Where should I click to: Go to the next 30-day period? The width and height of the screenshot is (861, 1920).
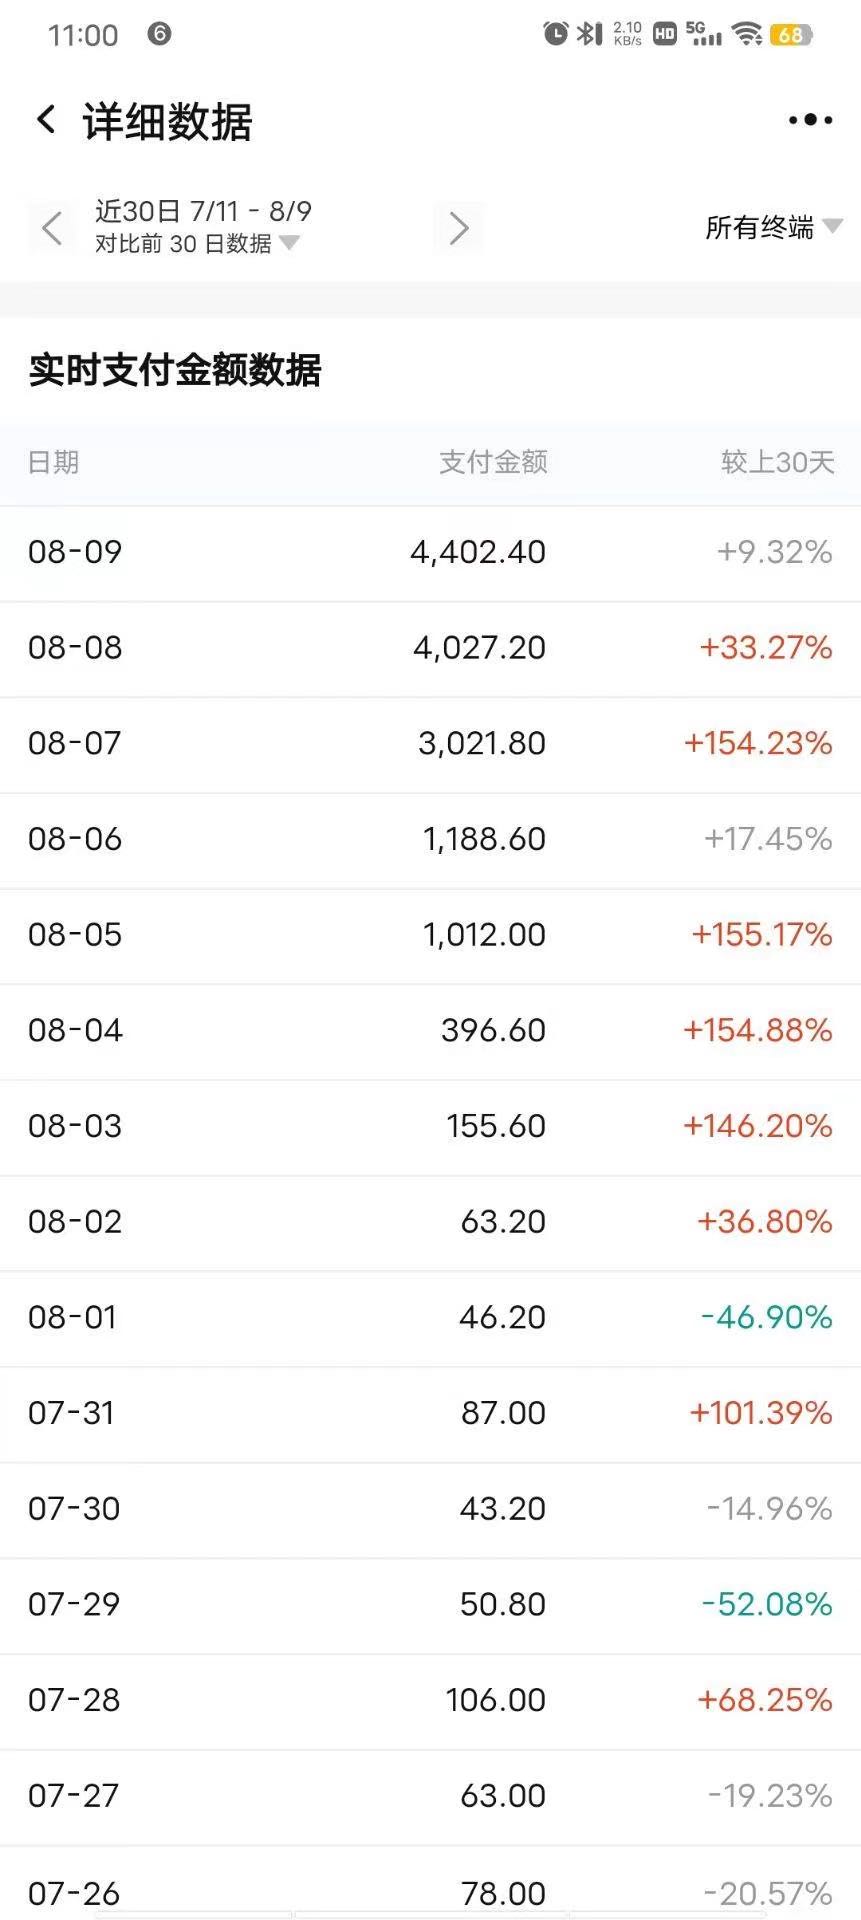click(459, 228)
